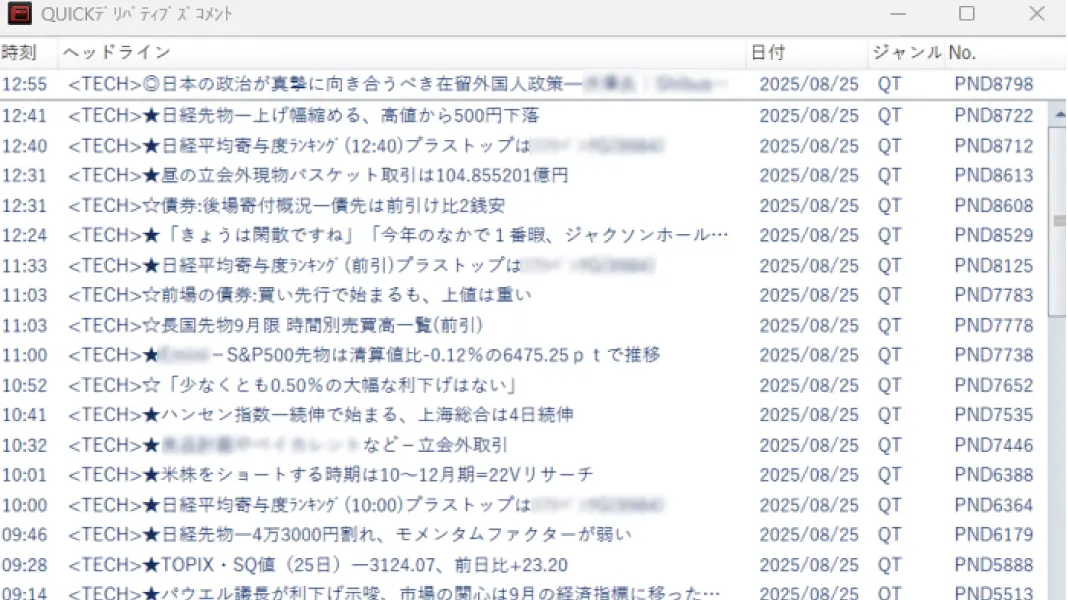Sort by the 時刻 column header
This screenshot has height=600, width=1068.
pyautogui.click(x=18, y=52)
